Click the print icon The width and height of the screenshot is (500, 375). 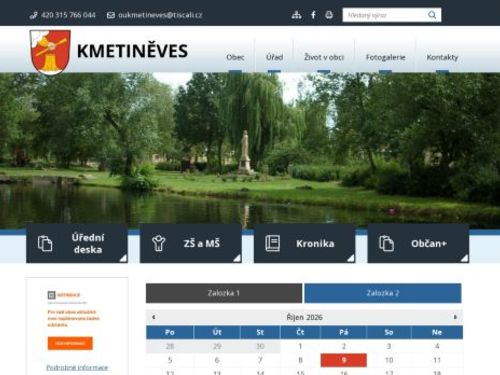329,15
